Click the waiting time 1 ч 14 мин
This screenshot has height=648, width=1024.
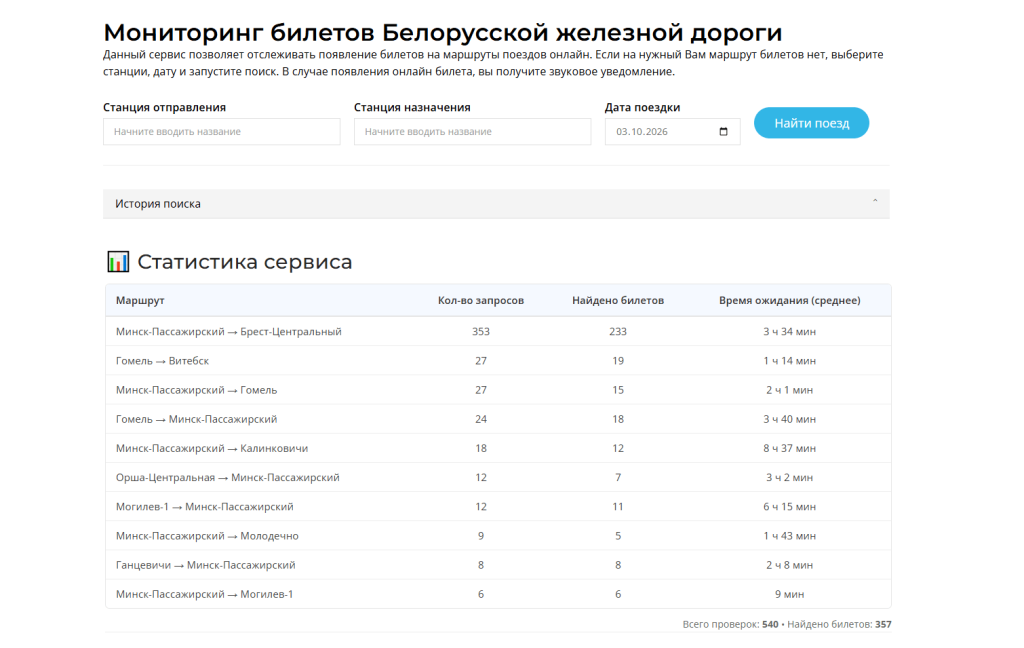click(x=790, y=361)
